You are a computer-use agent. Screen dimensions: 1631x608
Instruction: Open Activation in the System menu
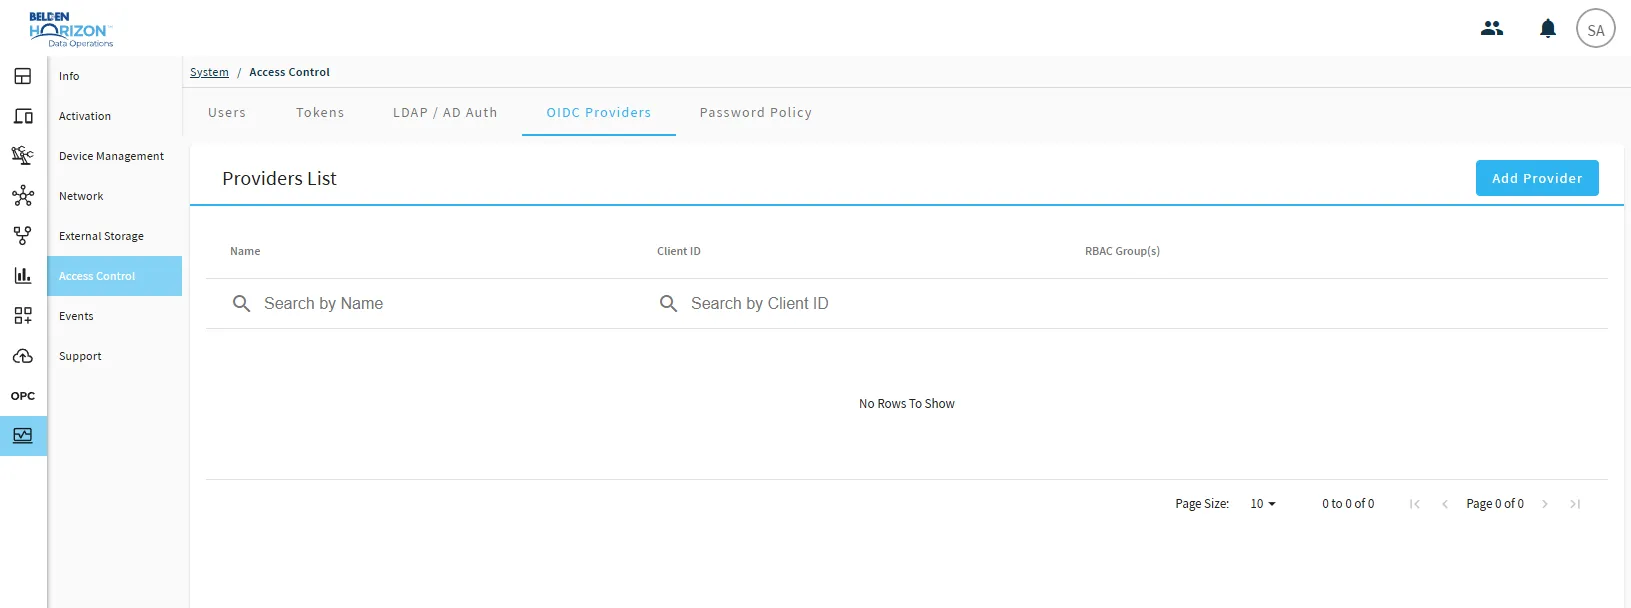(x=115, y=116)
